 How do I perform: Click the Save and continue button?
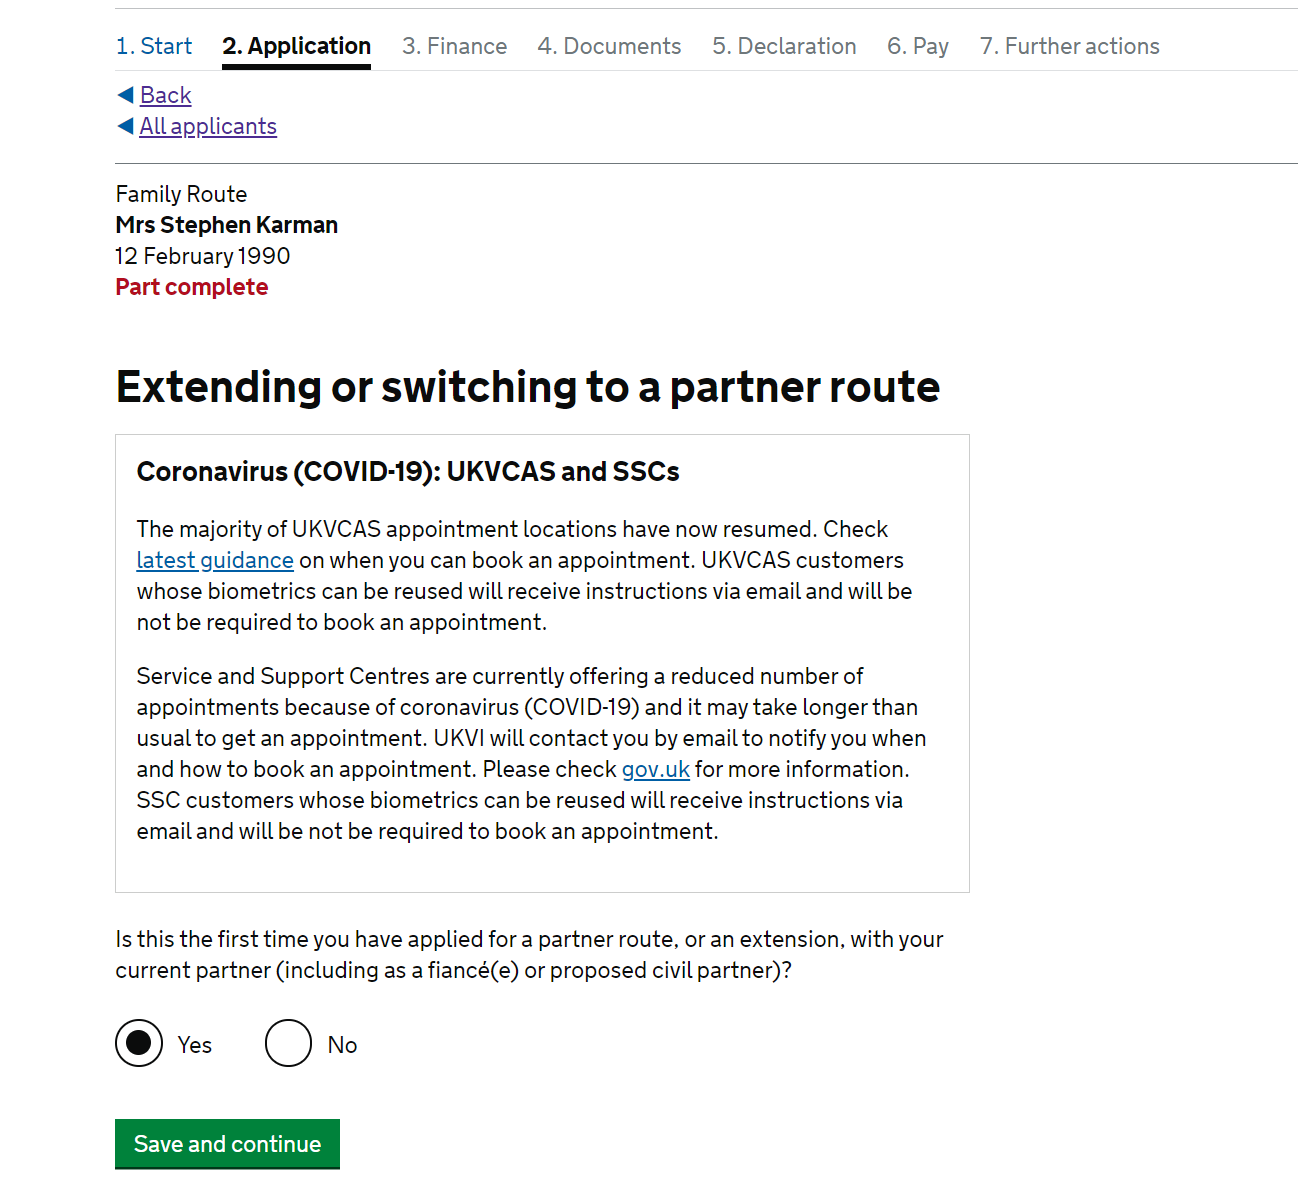(227, 1144)
